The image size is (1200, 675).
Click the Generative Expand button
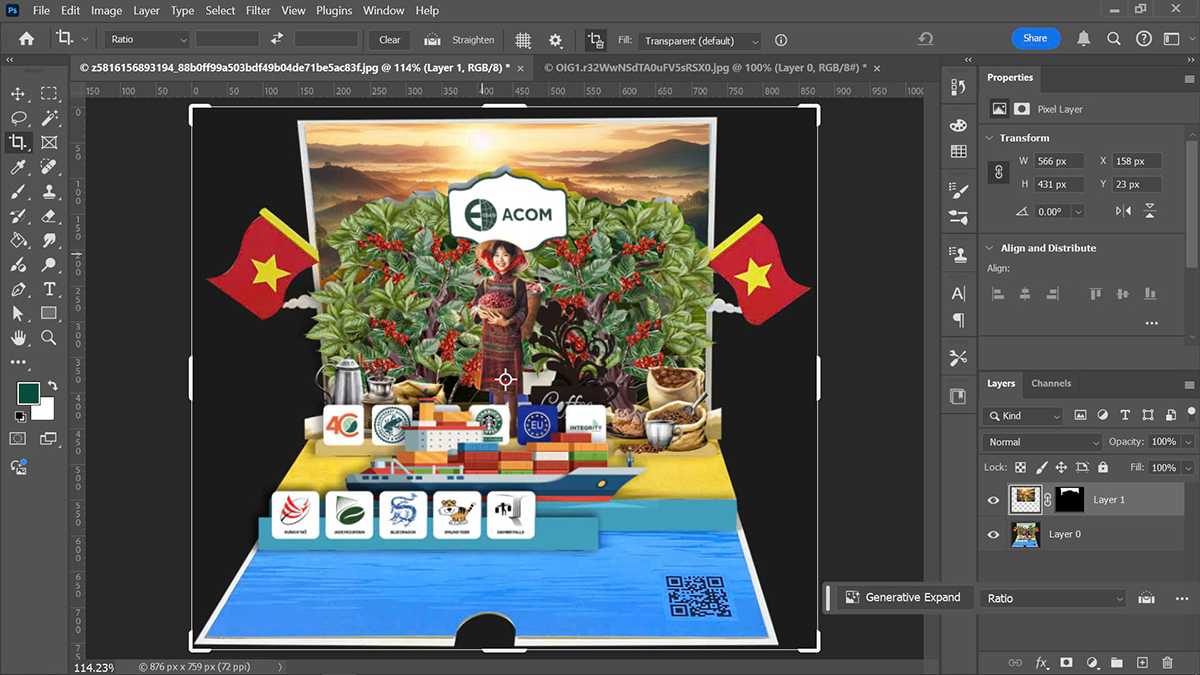(x=903, y=597)
